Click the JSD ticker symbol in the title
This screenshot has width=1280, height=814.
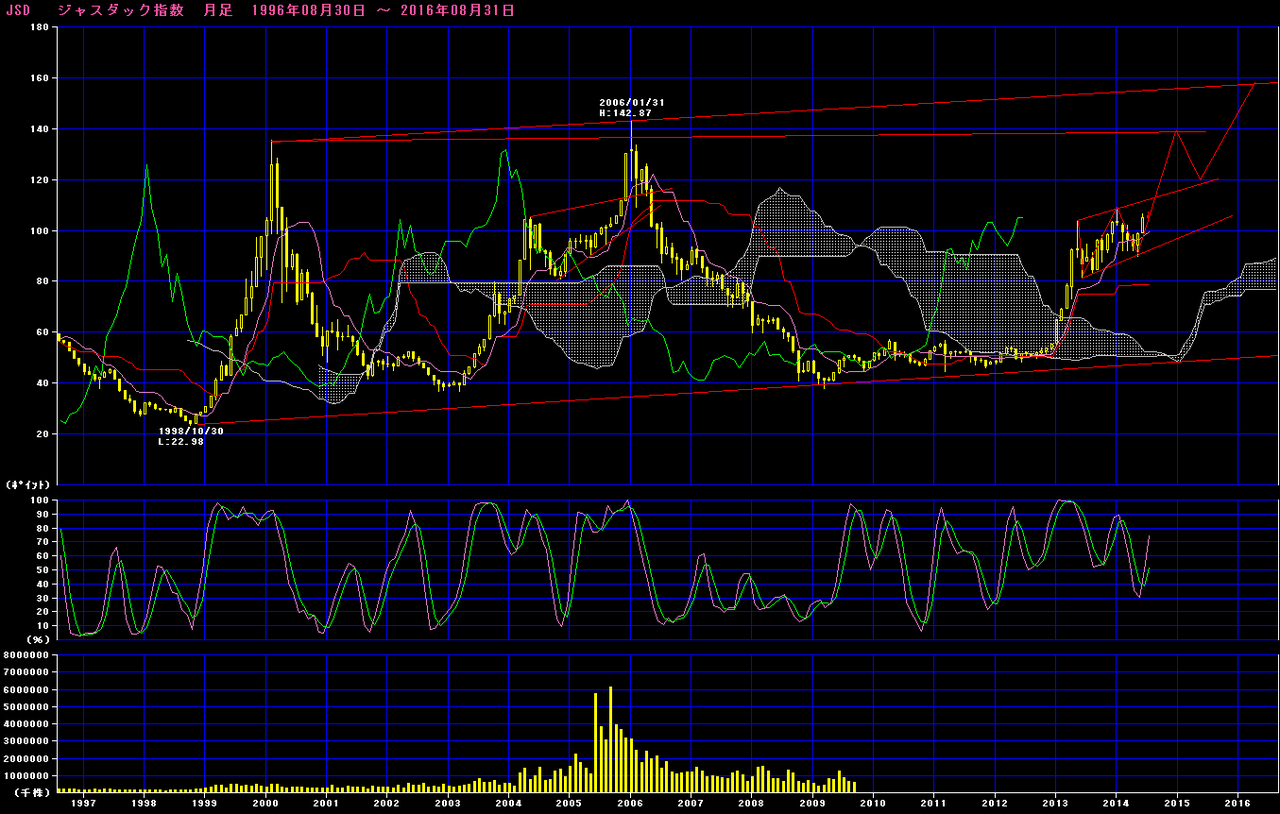click(x=17, y=10)
